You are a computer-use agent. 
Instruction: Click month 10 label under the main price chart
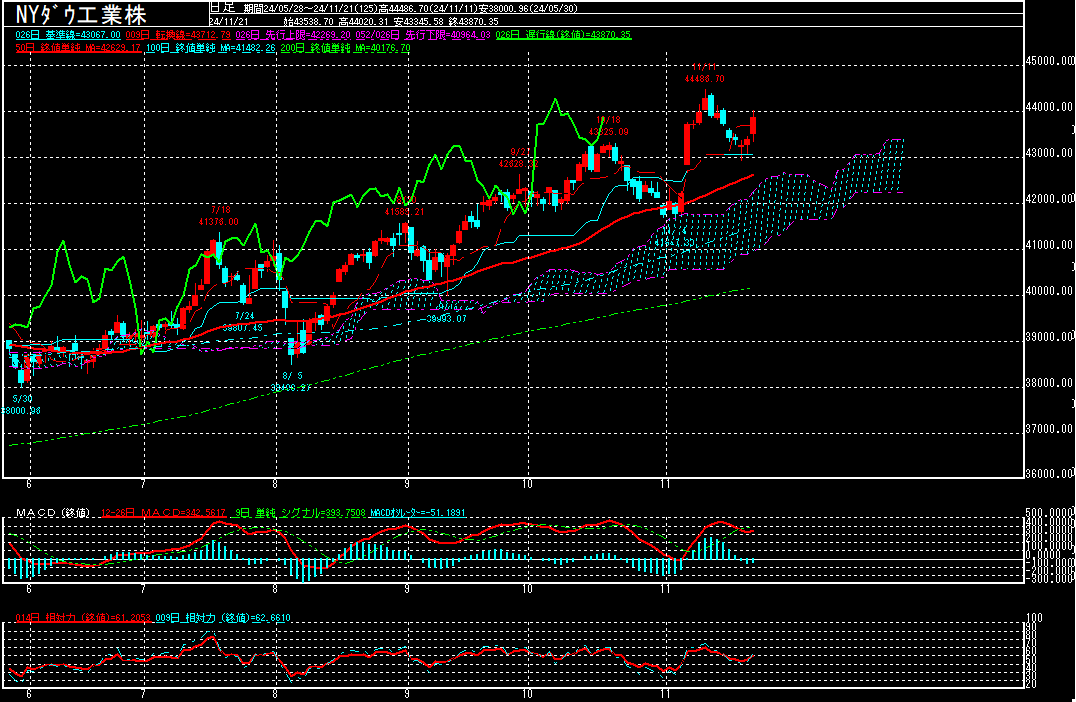[x=527, y=484]
